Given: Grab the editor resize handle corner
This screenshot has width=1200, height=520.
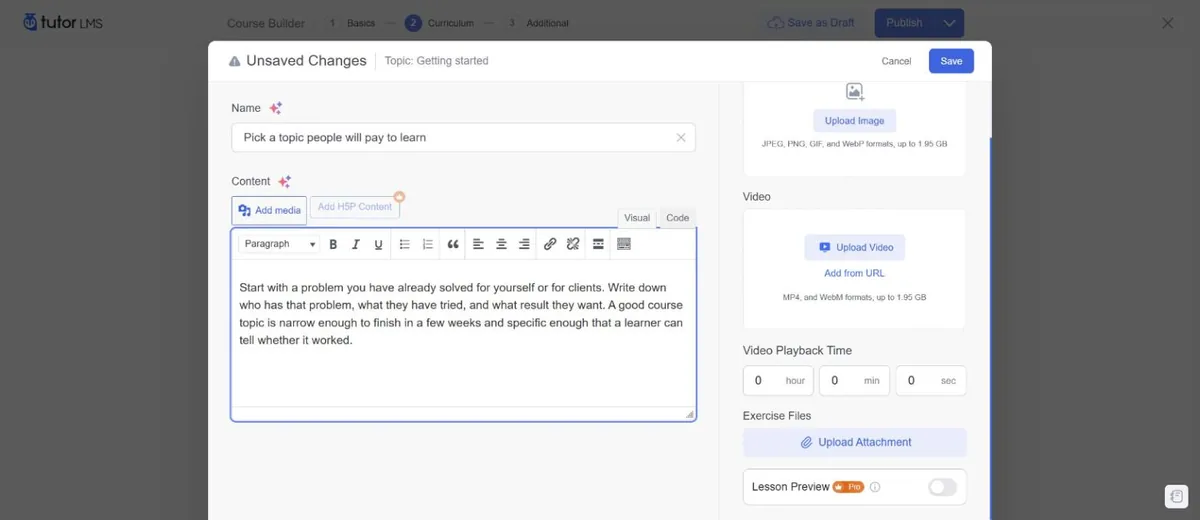Looking at the screenshot, I should pos(689,414).
